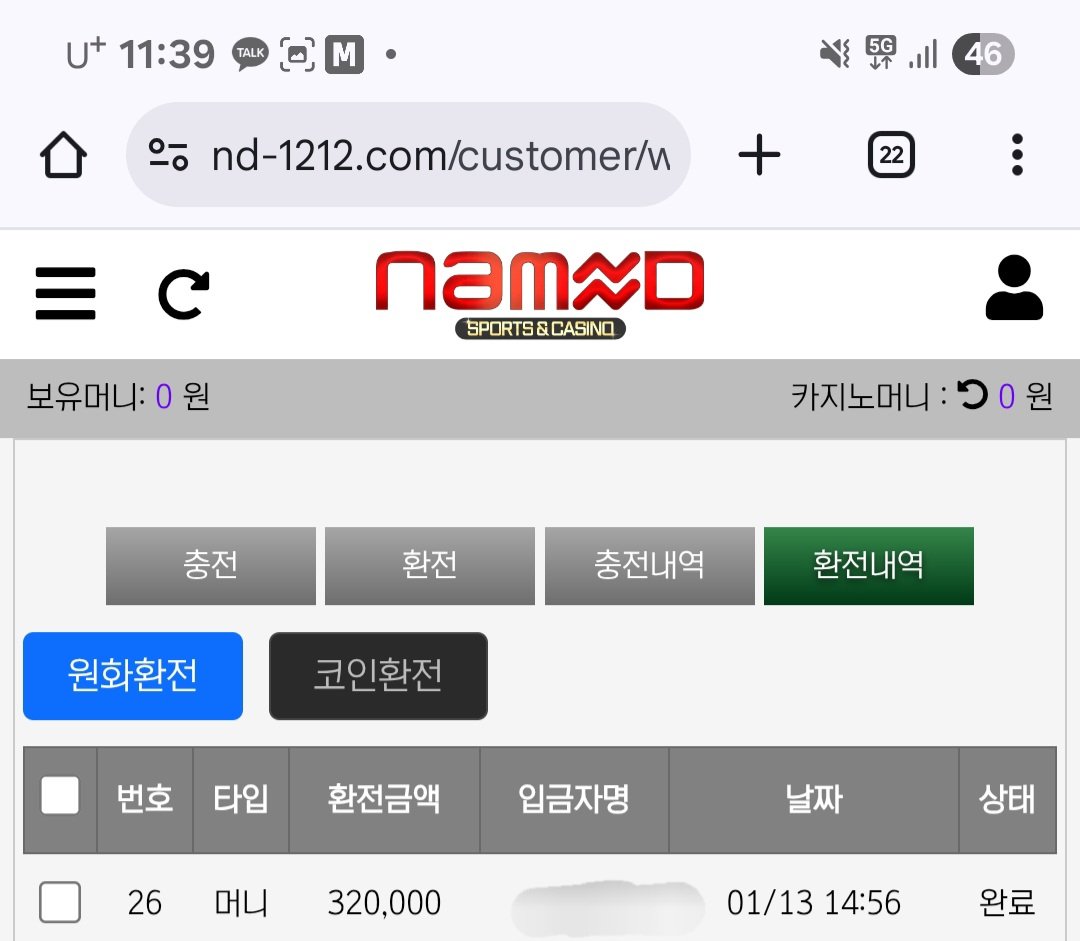Open browser three-dot overflow menu

coord(1017,155)
